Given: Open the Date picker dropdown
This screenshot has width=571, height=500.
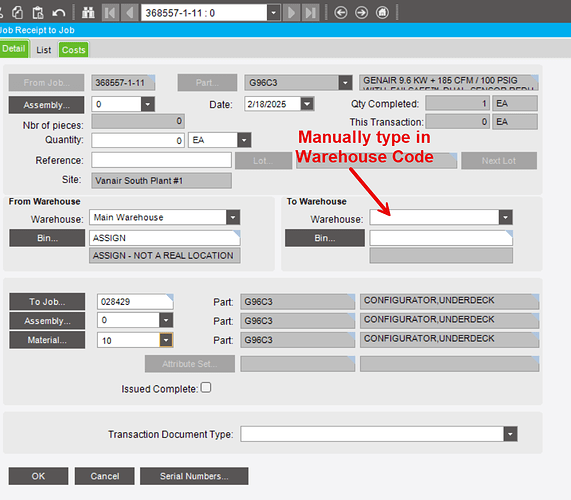Looking at the screenshot, I should [307, 104].
